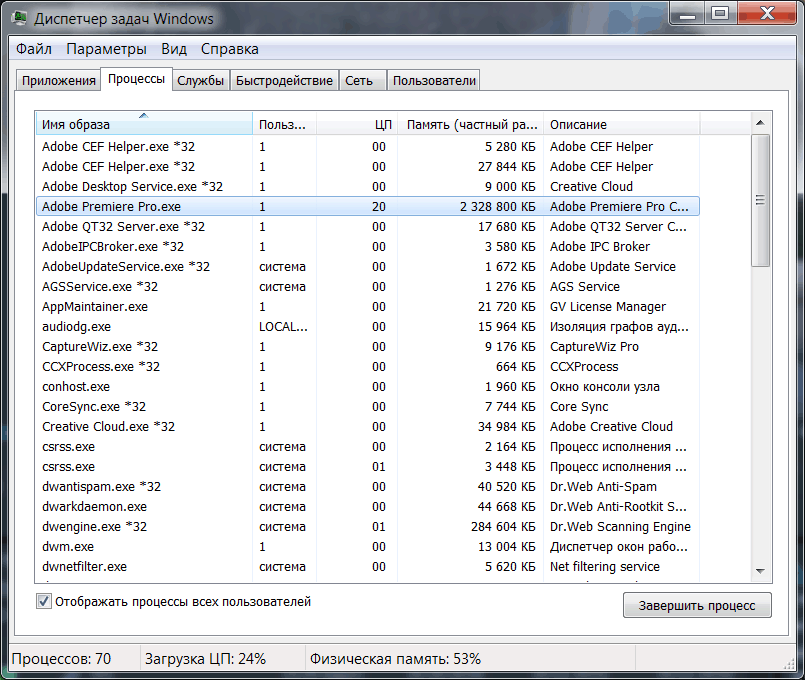
Task: Click Процессов: 70 in status bar
Action: click(61, 658)
